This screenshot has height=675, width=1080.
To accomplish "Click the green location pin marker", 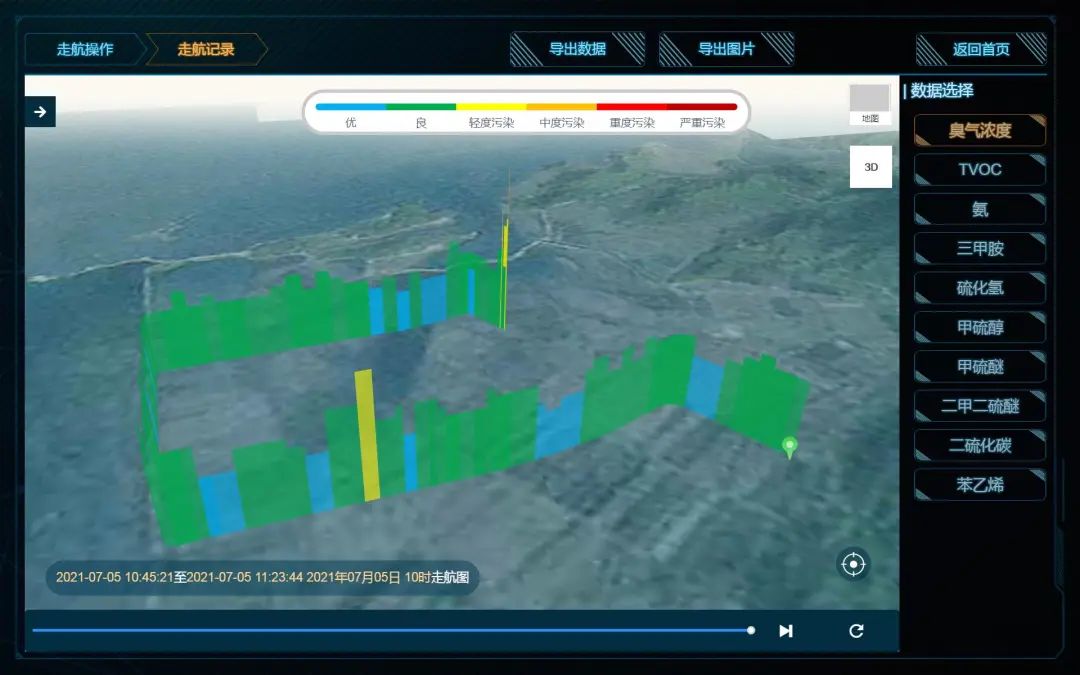I will coord(790,446).
